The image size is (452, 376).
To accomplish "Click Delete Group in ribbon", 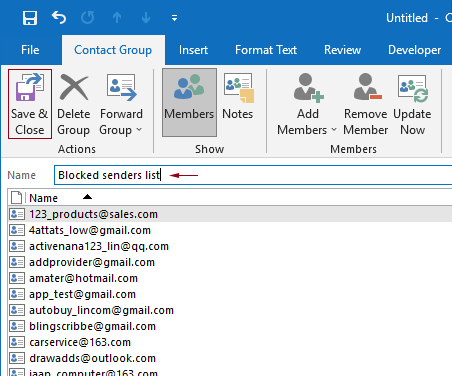I will (74, 104).
